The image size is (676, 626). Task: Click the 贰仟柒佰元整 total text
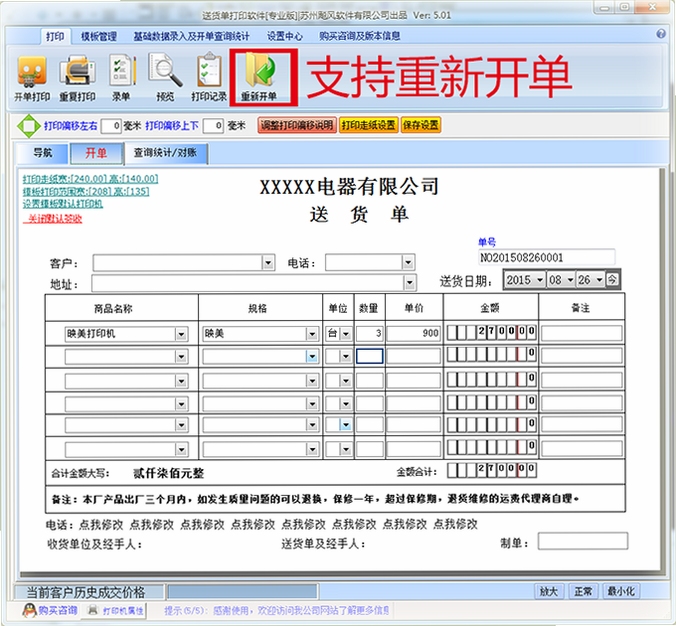[x=169, y=473]
